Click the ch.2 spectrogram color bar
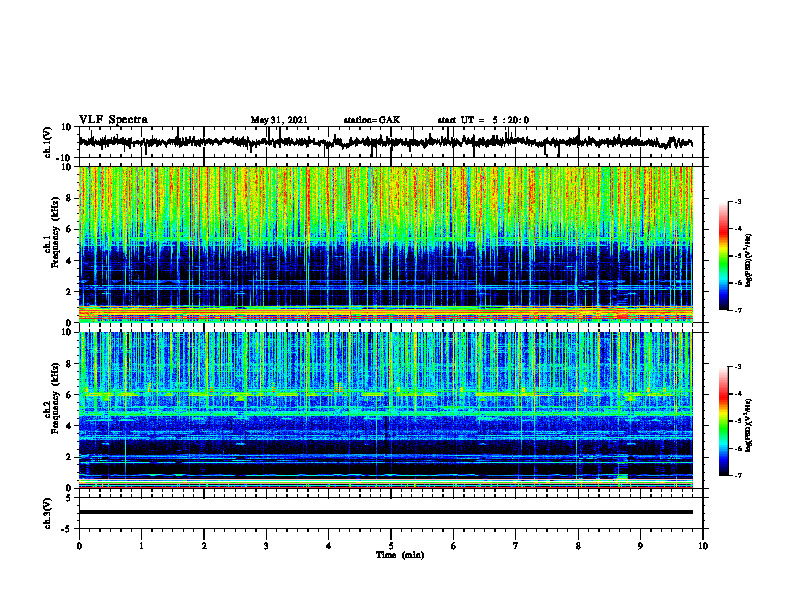The image size is (792, 612). click(x=723, y=421)
